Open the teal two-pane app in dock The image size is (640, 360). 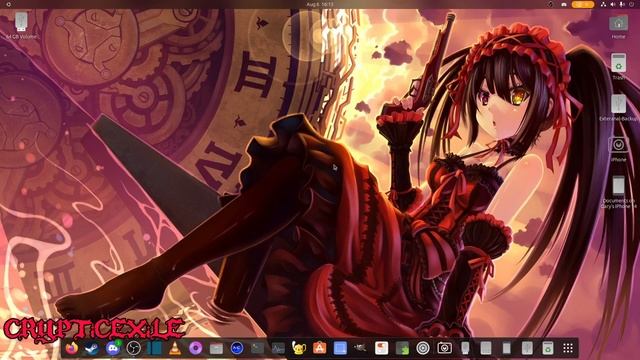(x=154, y=348)
